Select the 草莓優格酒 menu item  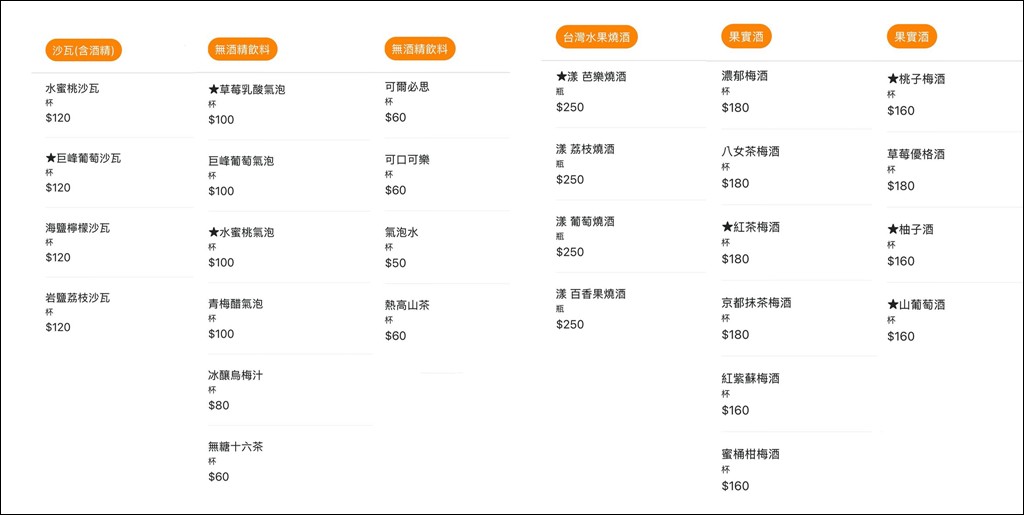tap(916, 155)
